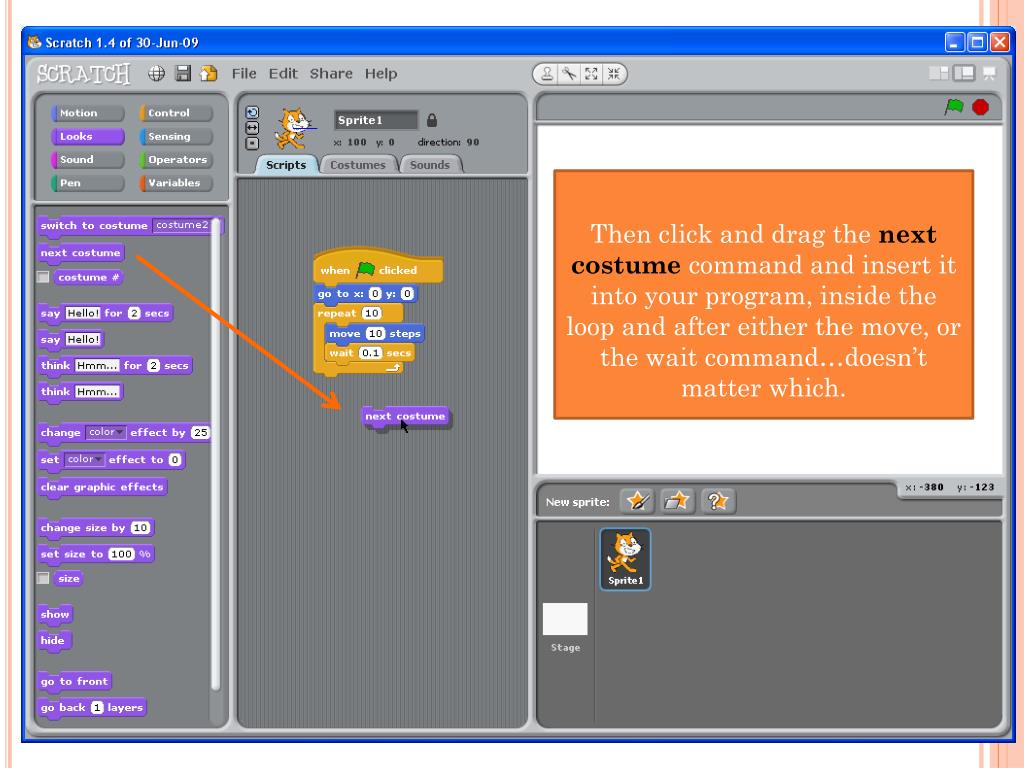Click the green flag to start scripts
1024x768 pixels.
[954, 106]
